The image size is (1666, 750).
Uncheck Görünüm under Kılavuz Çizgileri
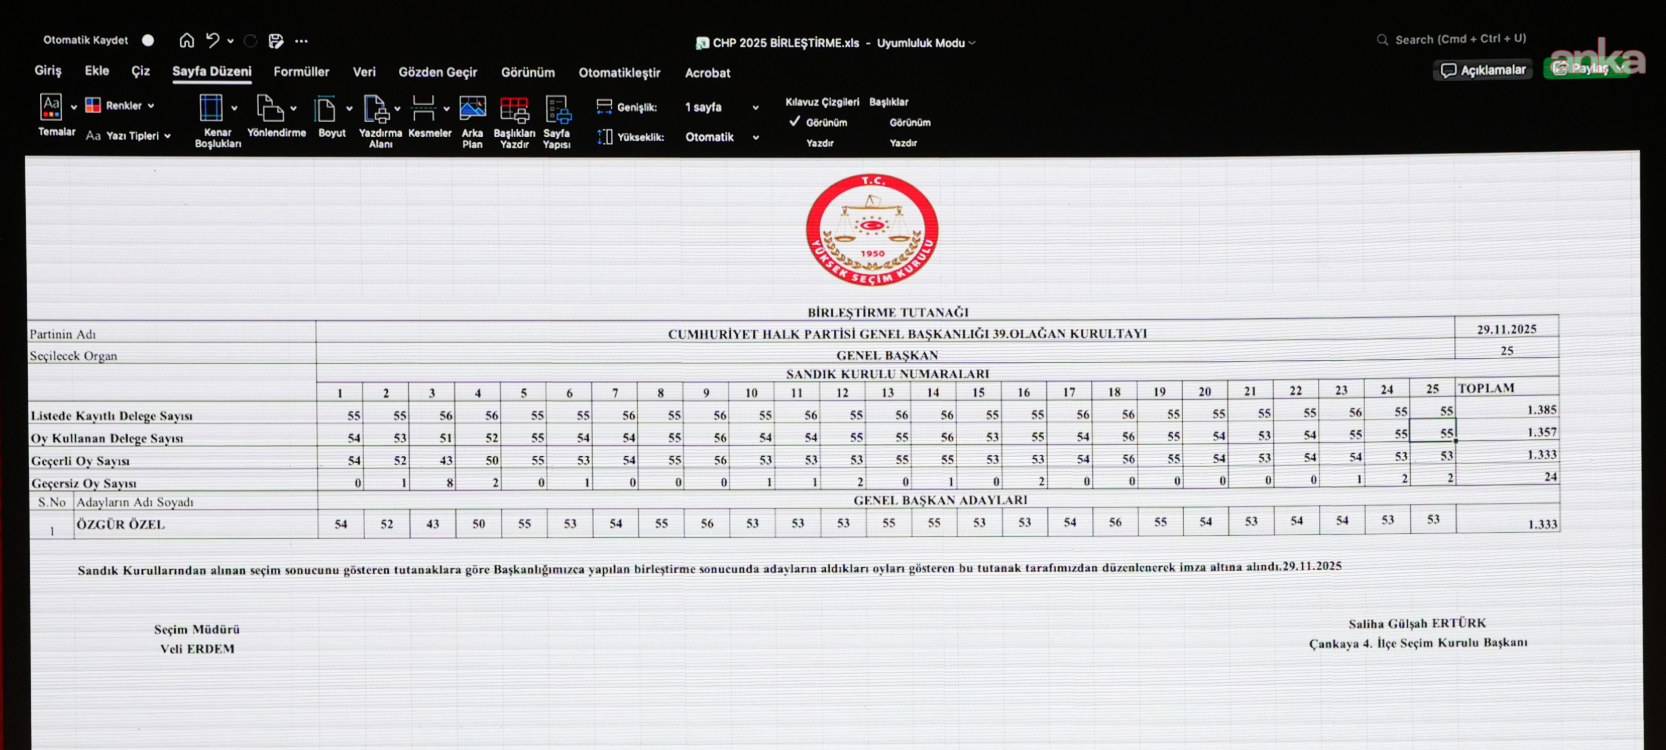point(795,122)
